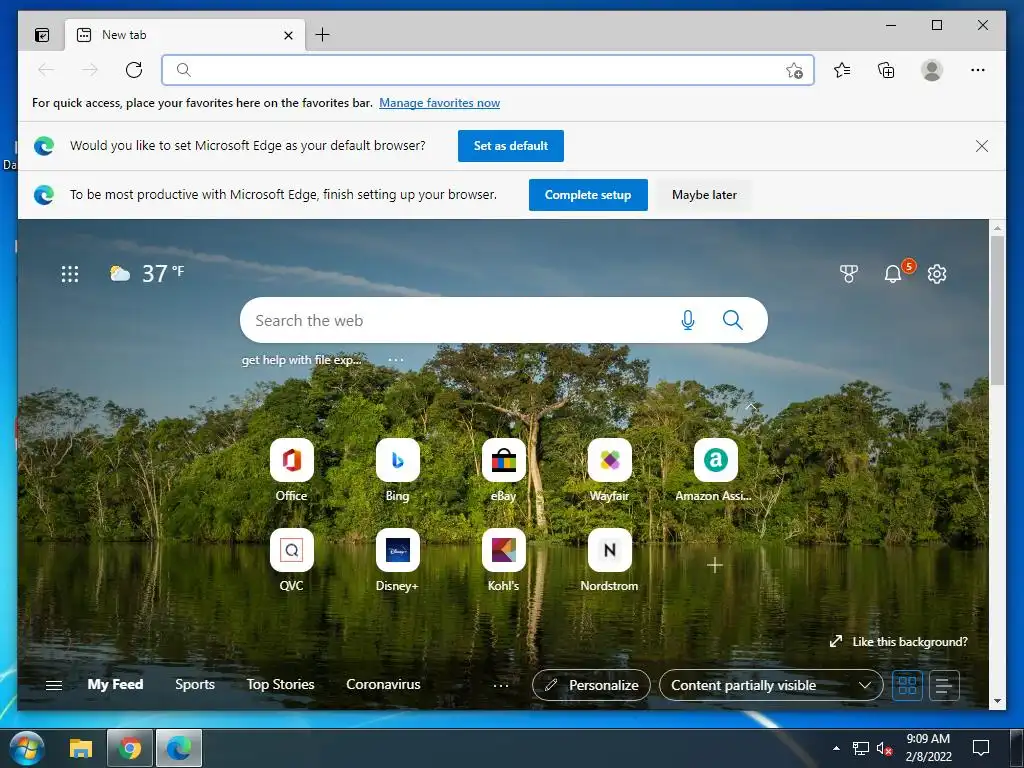Add this page to favorites star
This screenshot has height=768, width=1024.
click(794, 70)
